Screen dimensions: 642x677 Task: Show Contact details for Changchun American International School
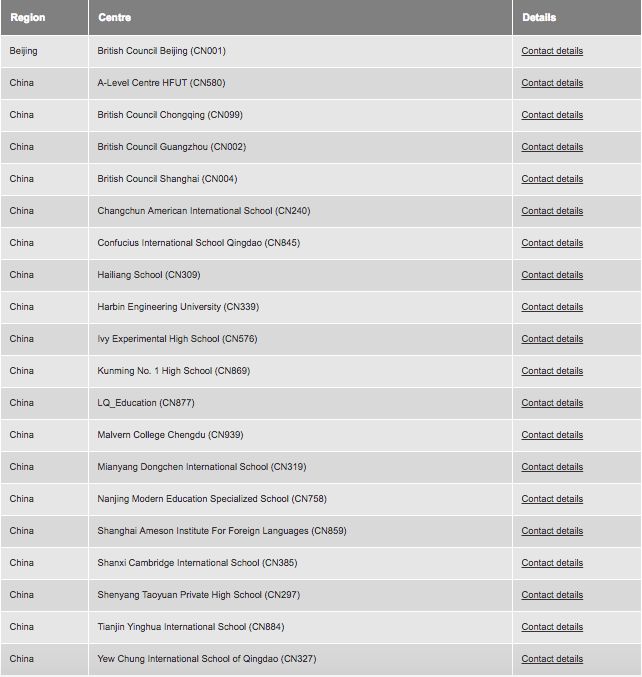(552, 211)
